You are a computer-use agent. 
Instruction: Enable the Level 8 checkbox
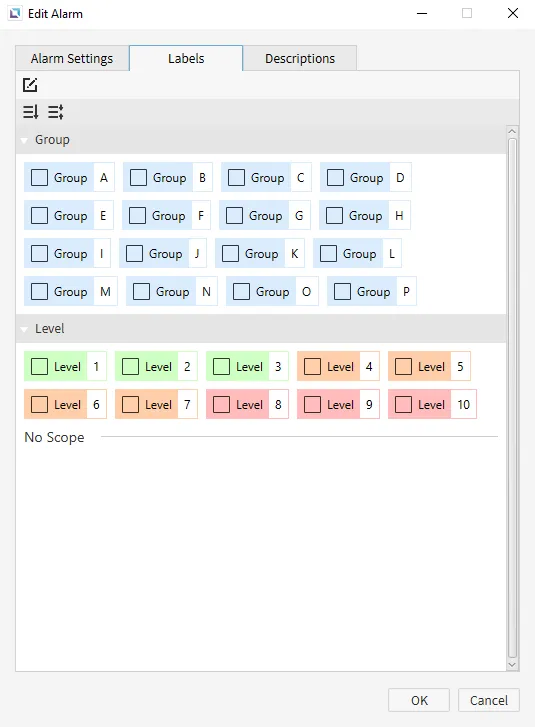point(221,404)
